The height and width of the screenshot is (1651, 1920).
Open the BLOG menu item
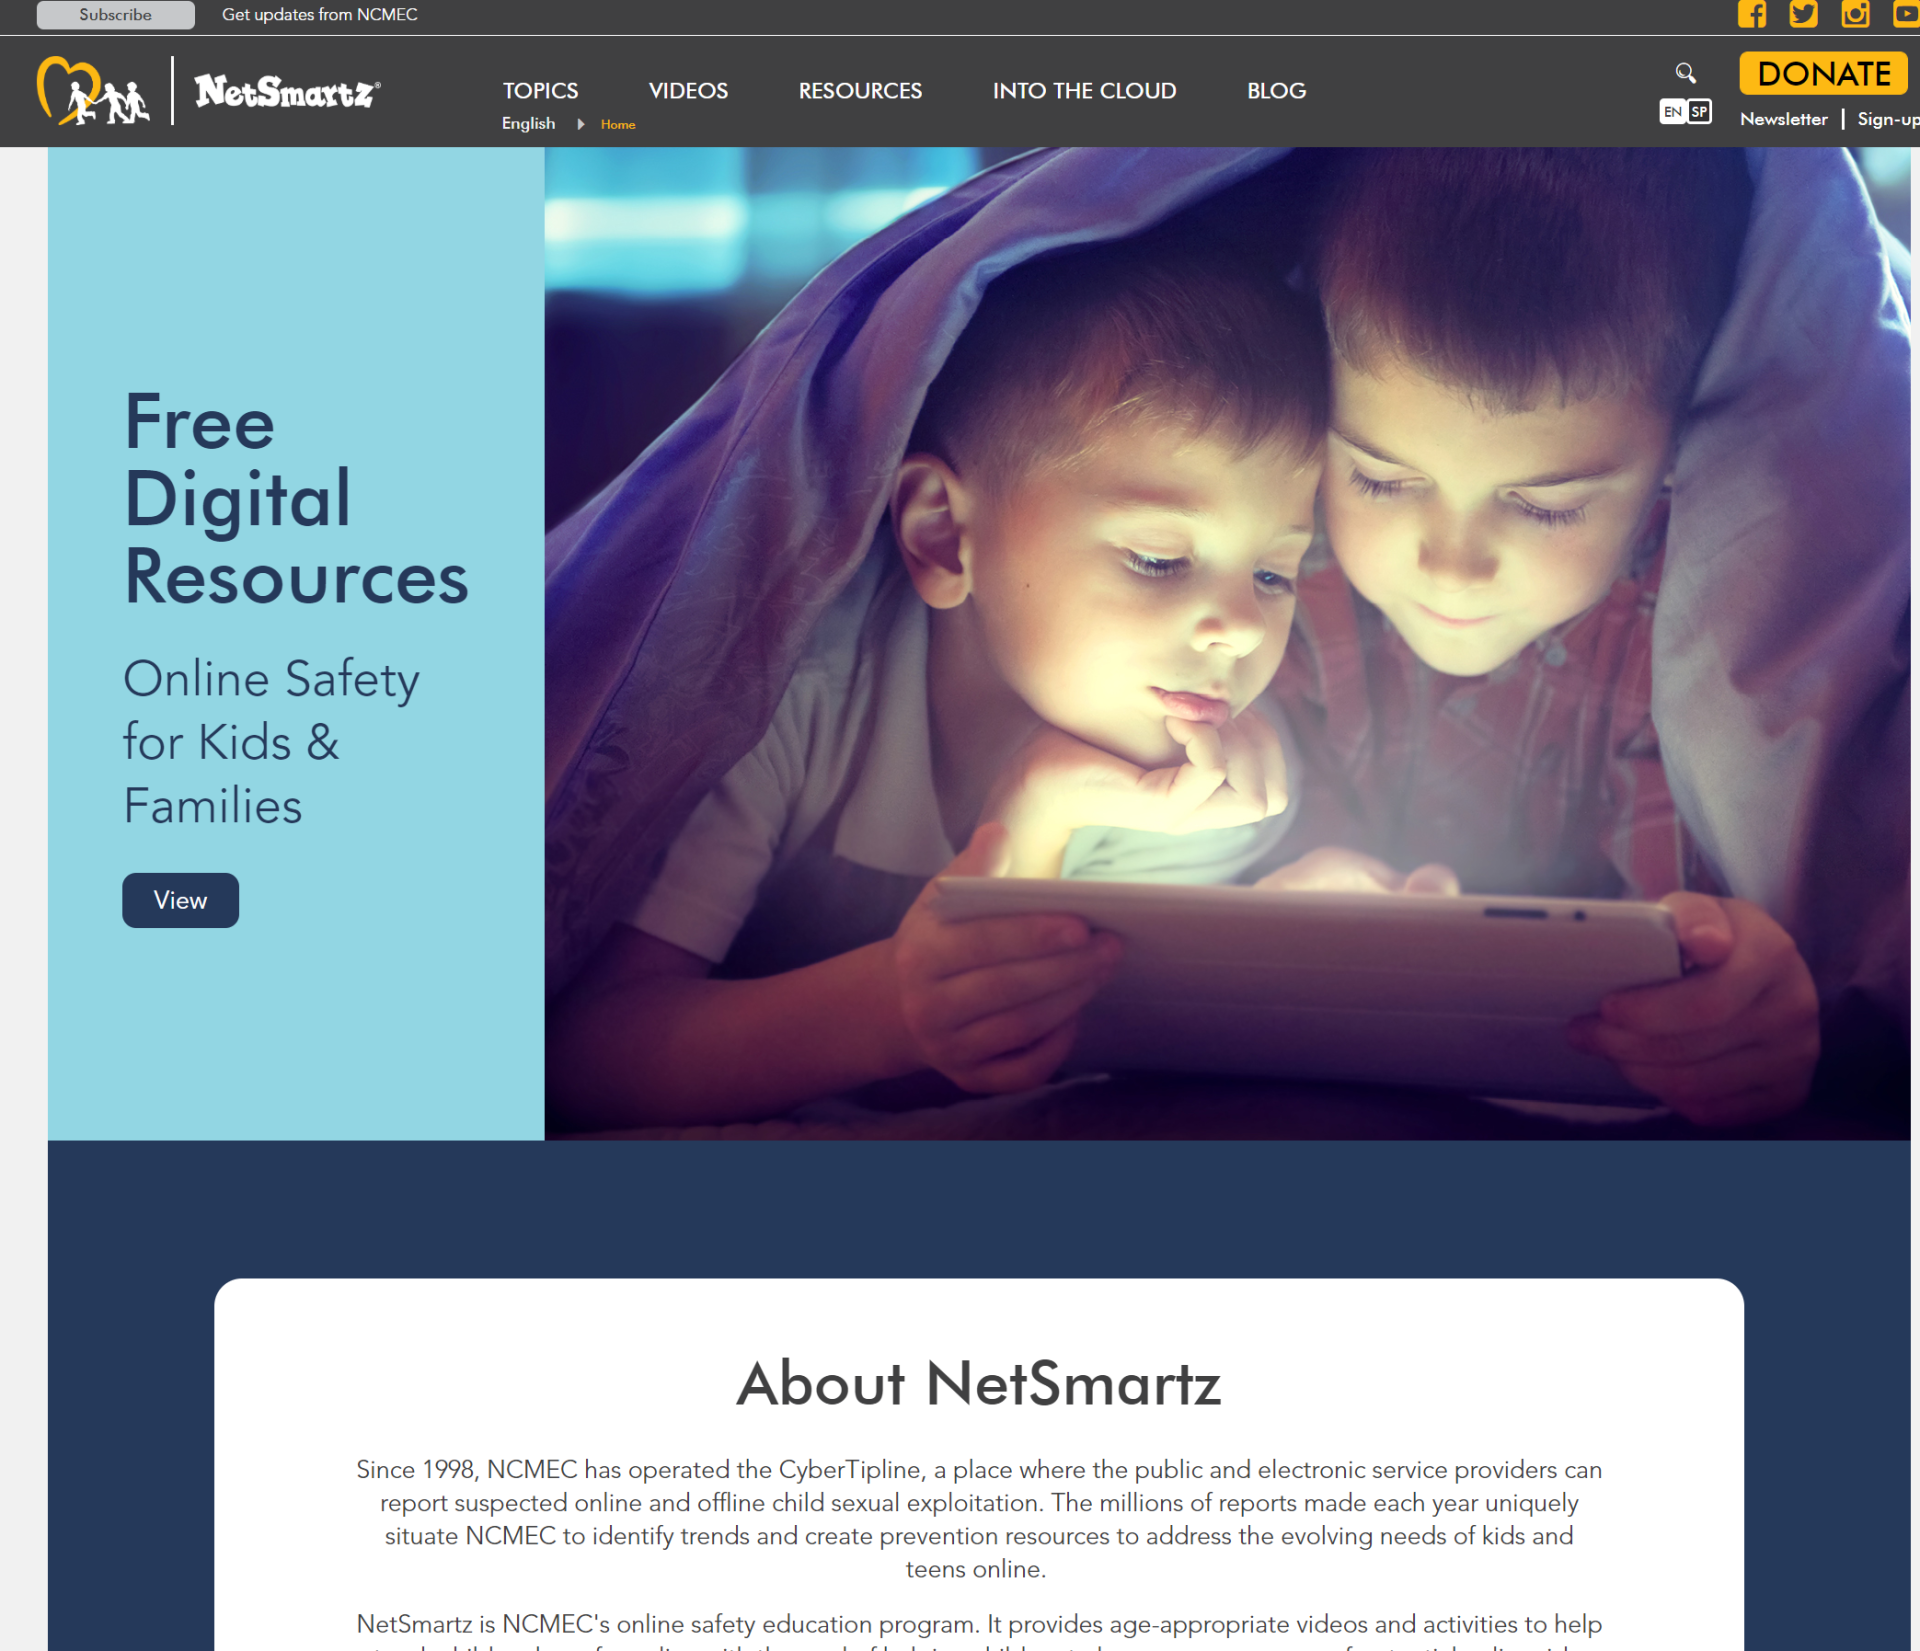pos(1276,91)
